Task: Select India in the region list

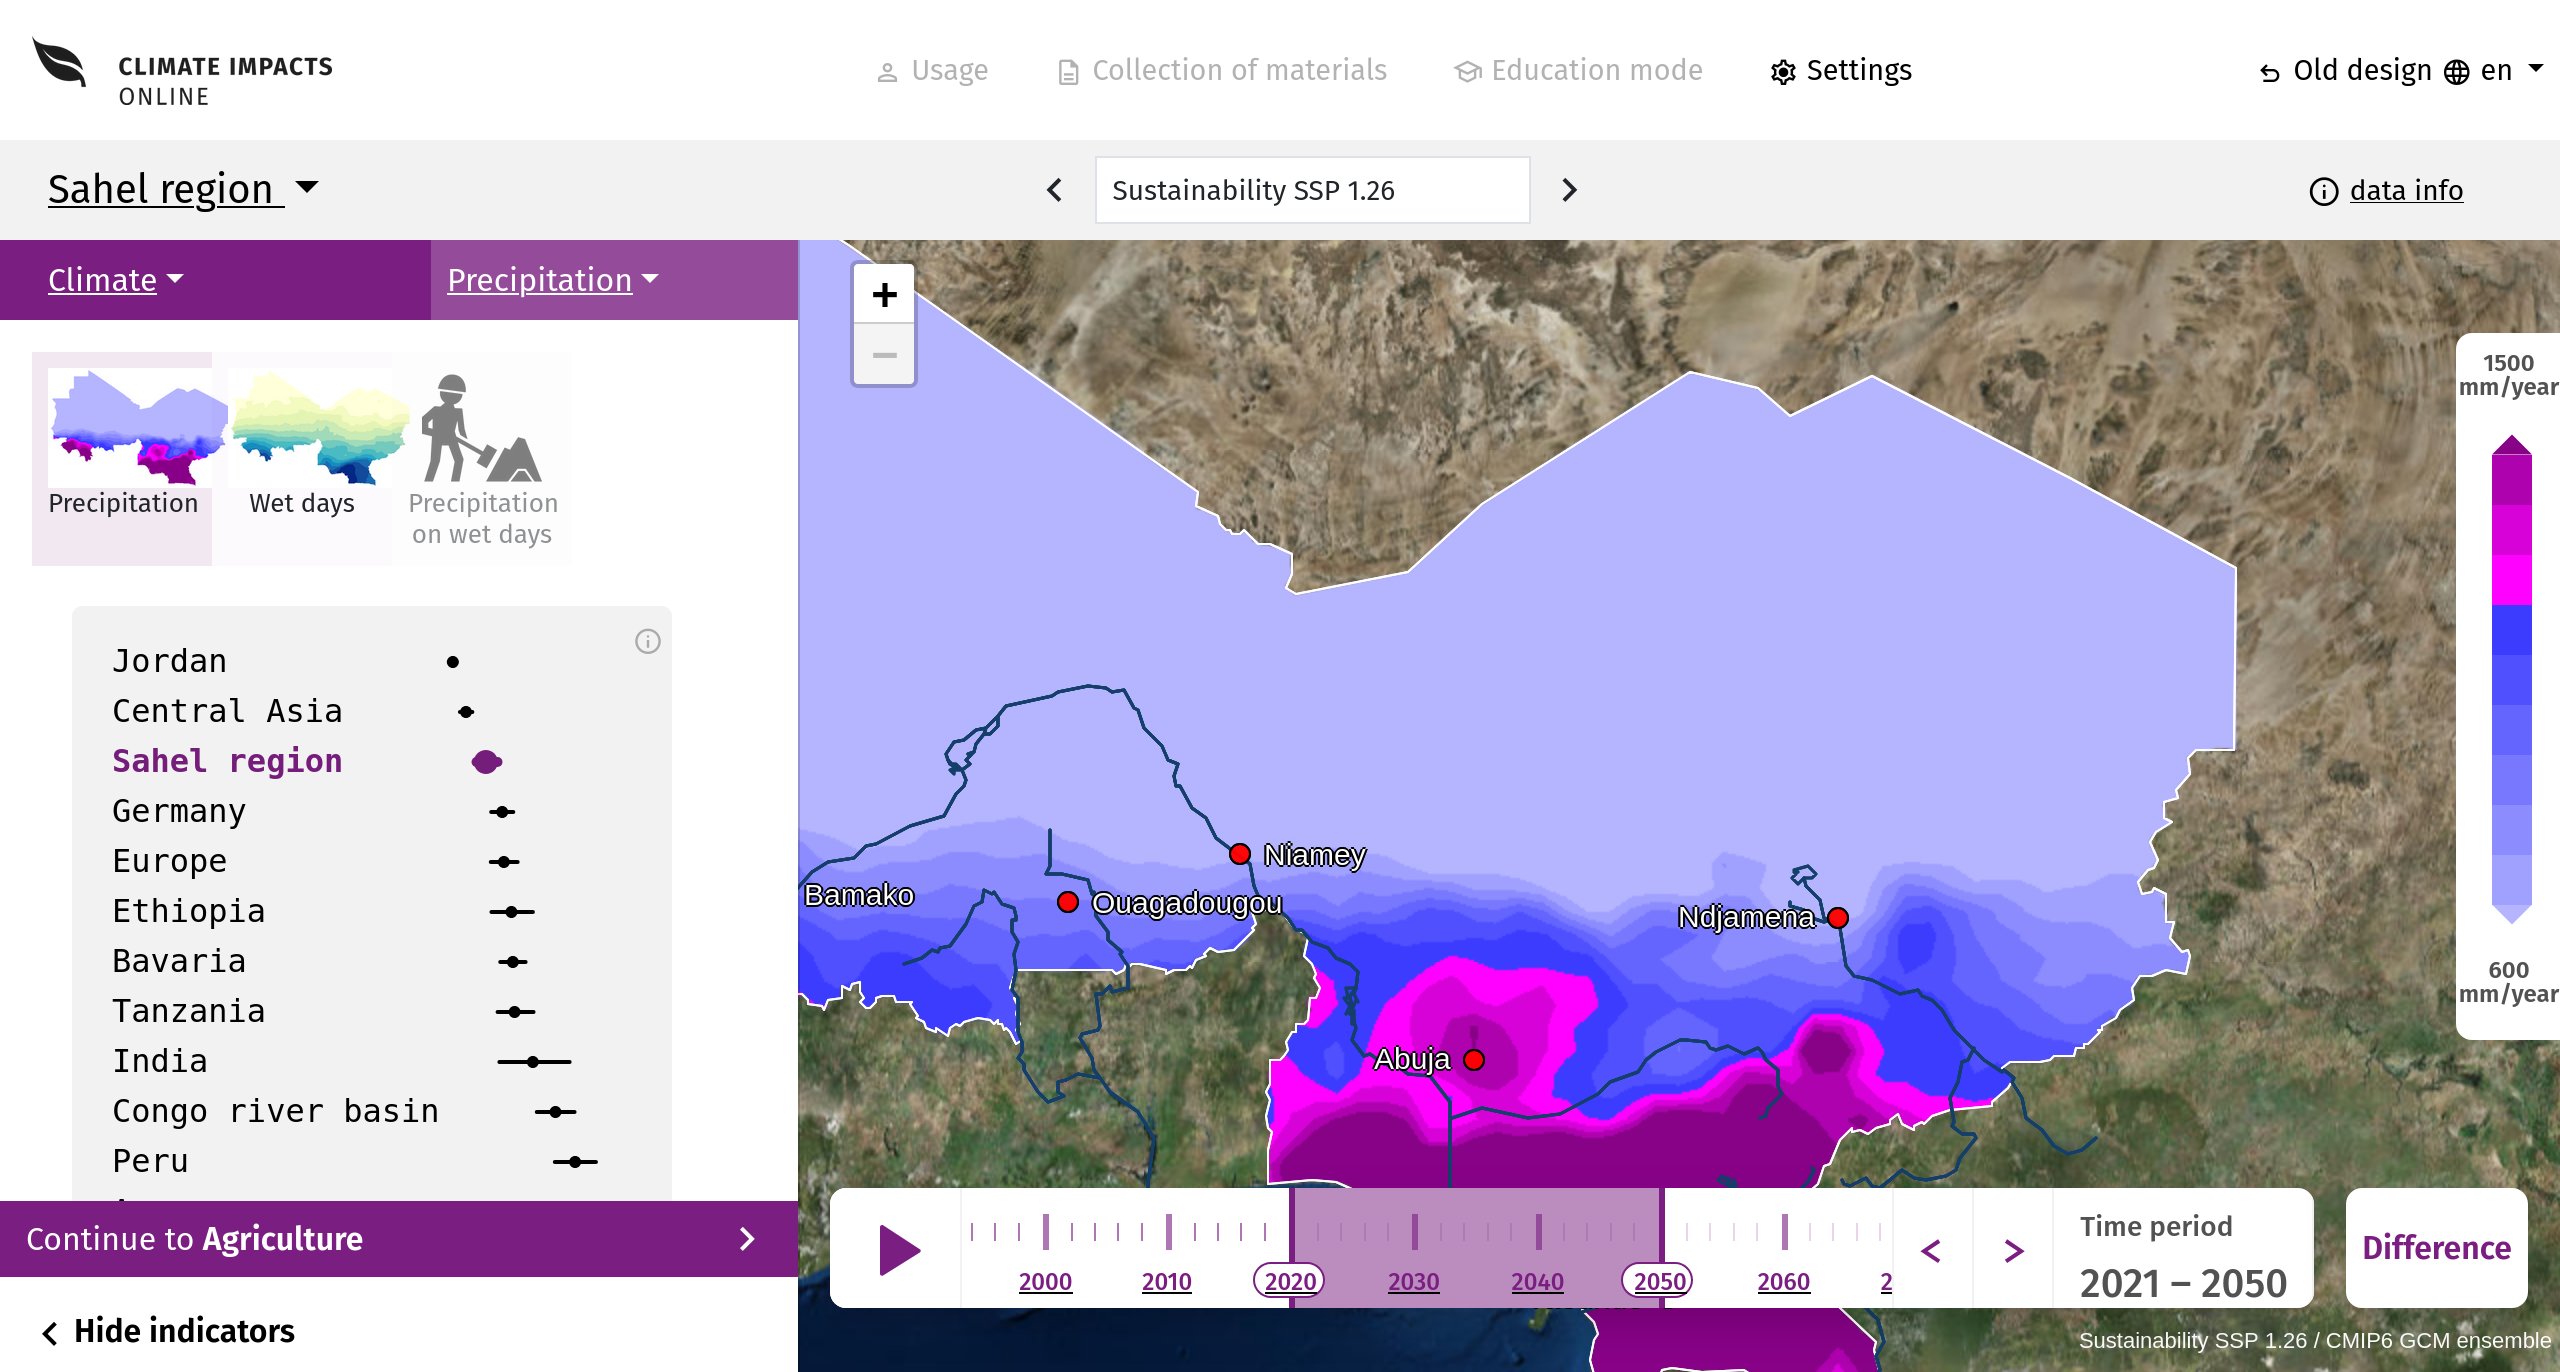Action: (x=160, y=1061)
